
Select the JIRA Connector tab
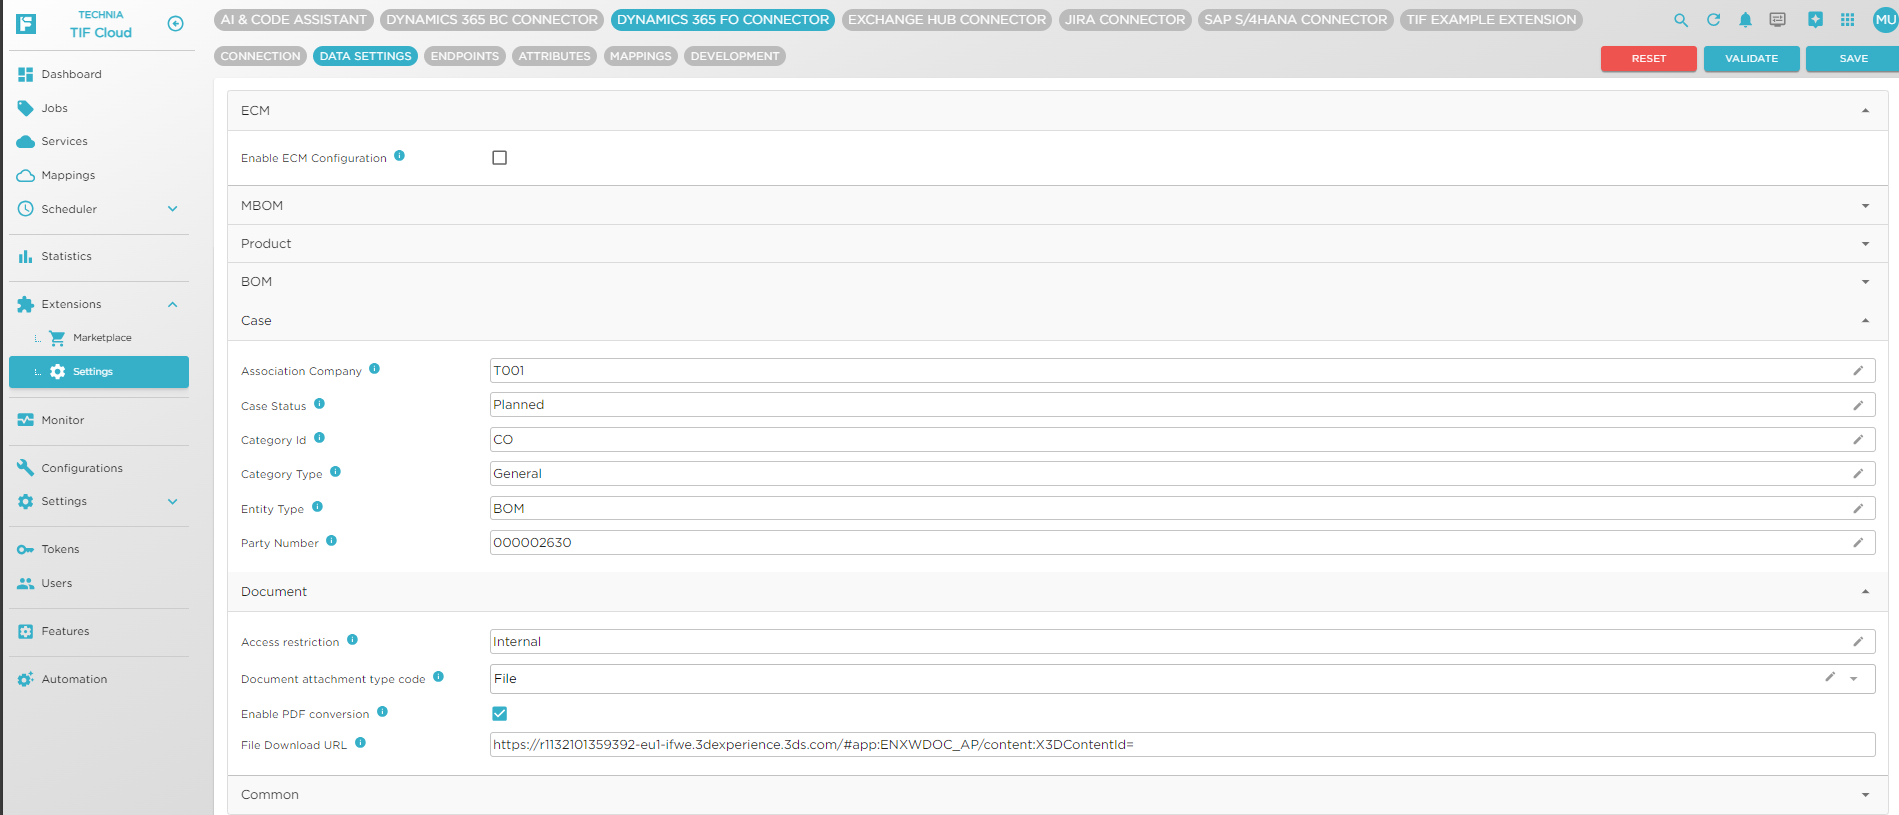(1124, 20)
